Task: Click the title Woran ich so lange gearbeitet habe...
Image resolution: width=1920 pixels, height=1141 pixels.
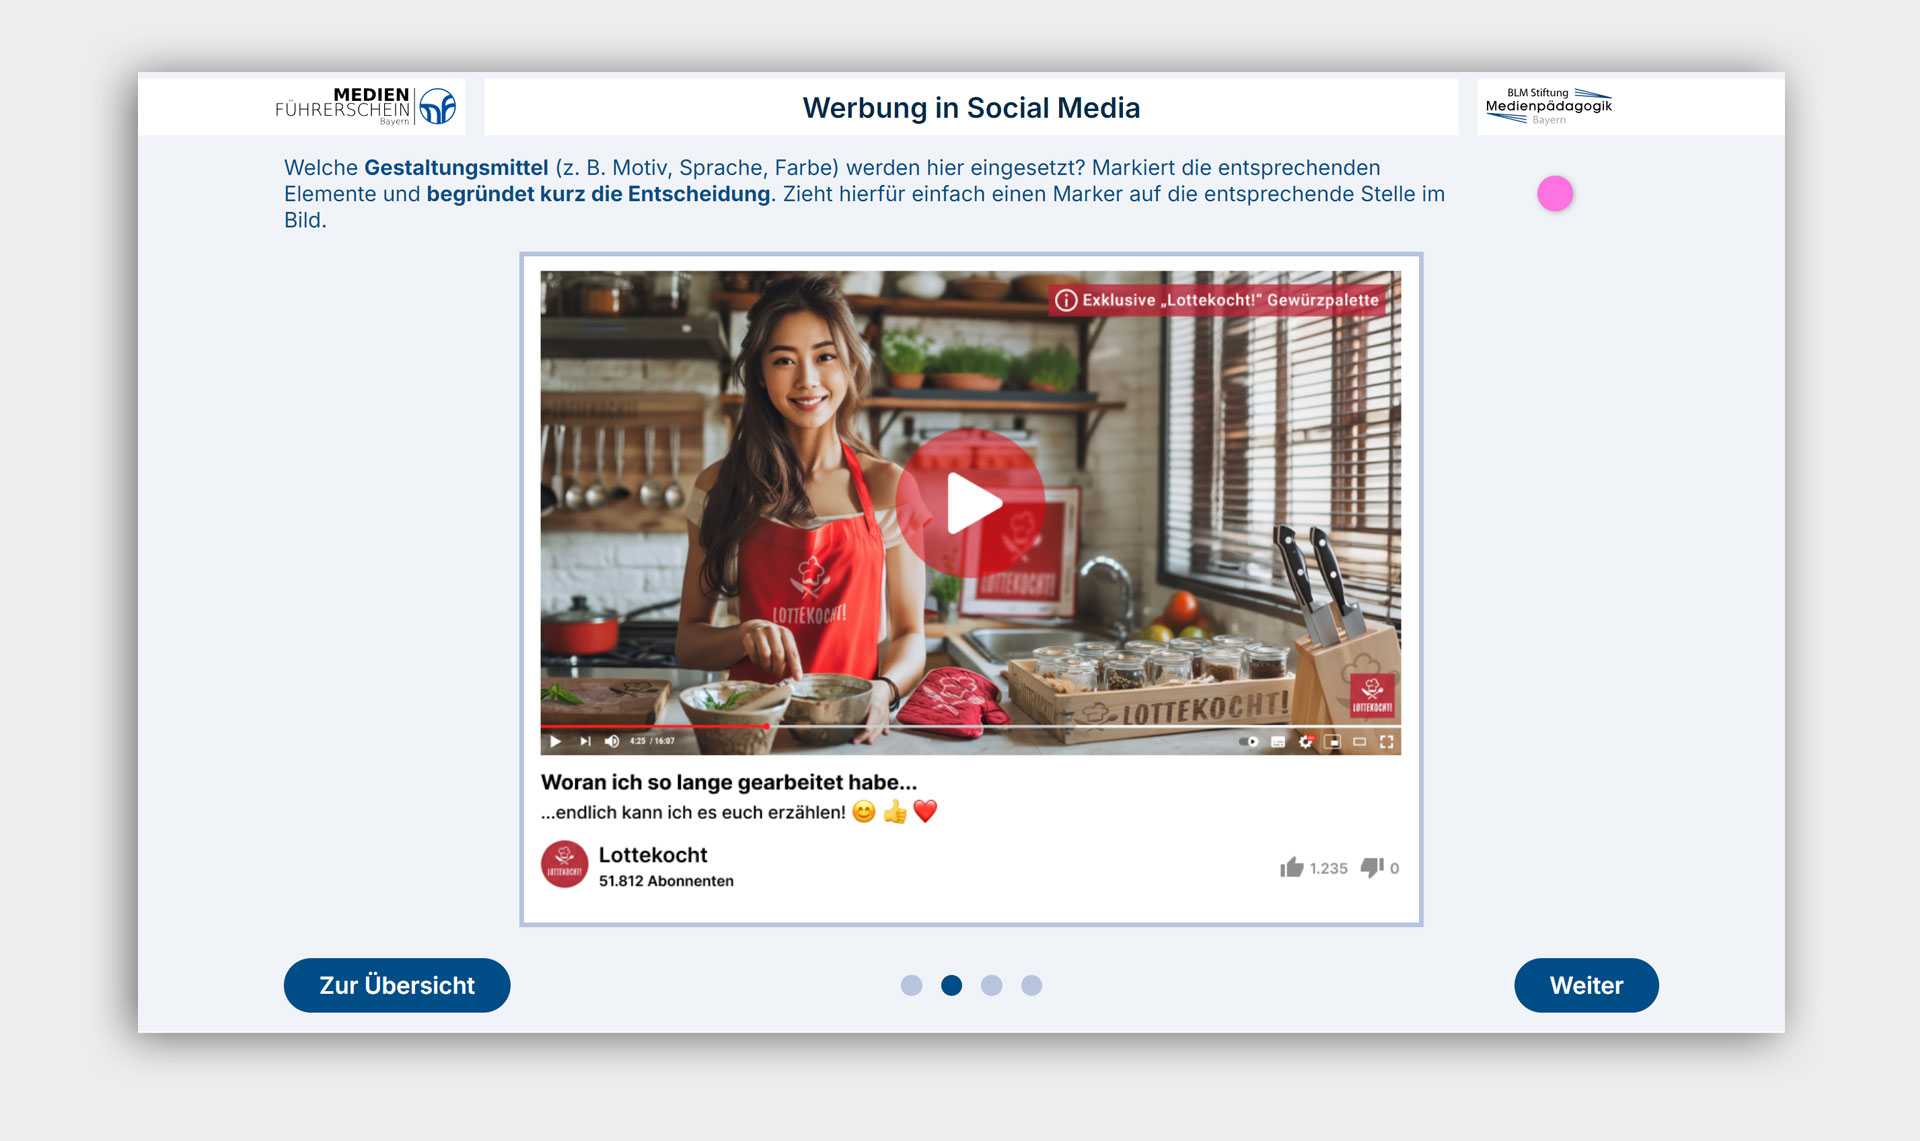Action: coord(729,782)
